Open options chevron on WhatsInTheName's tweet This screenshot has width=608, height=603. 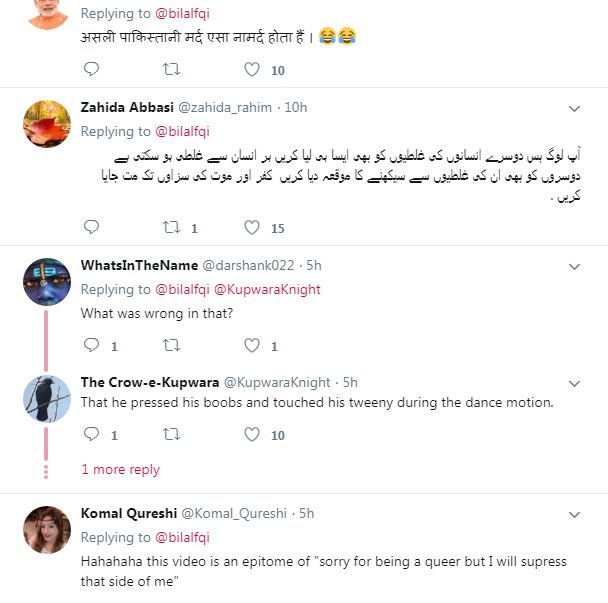click(x=574, y=266)
